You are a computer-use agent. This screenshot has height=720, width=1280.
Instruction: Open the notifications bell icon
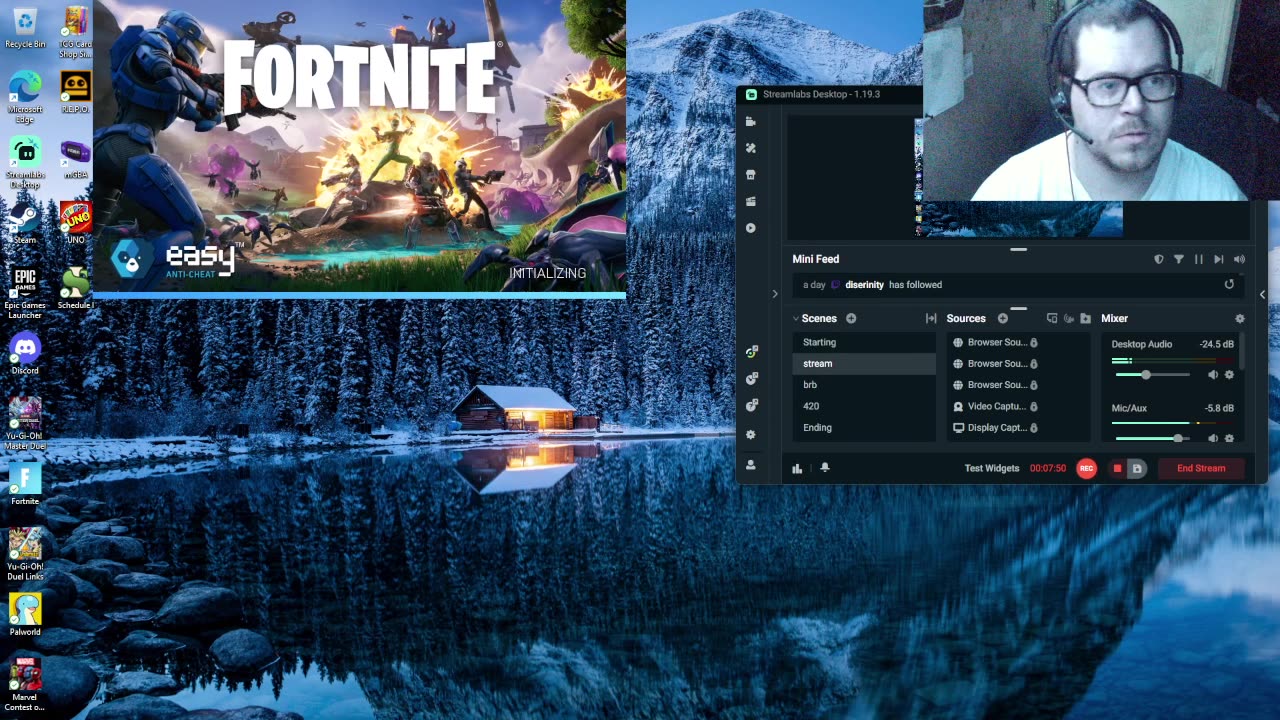point(825,467)
